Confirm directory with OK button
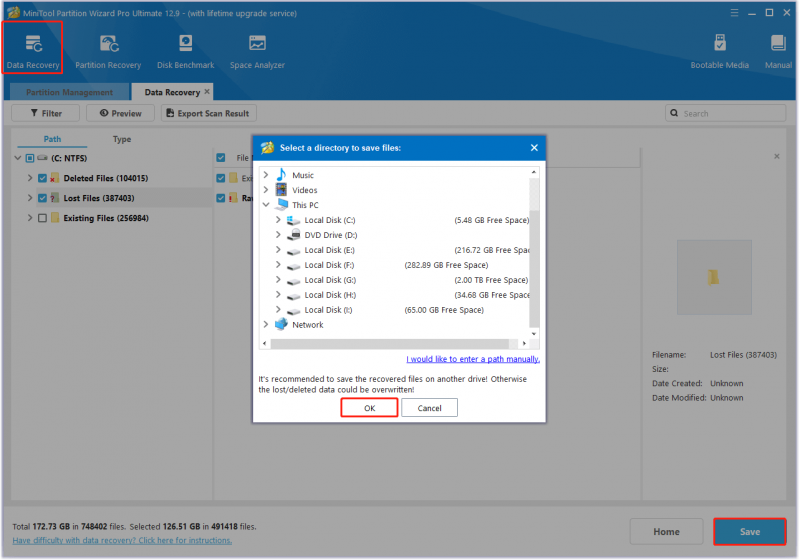This screenshot has height=560, width=800. 369,408
